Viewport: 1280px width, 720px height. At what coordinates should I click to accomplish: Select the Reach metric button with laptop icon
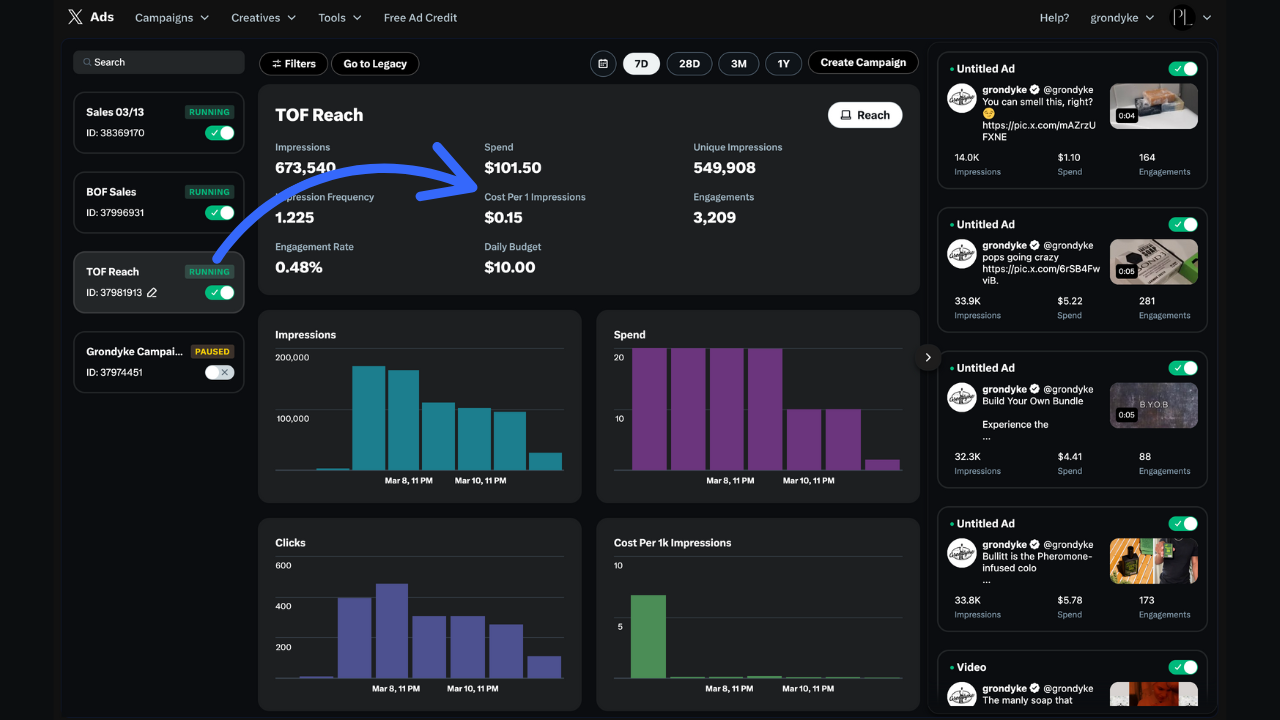tap(864, 114)
